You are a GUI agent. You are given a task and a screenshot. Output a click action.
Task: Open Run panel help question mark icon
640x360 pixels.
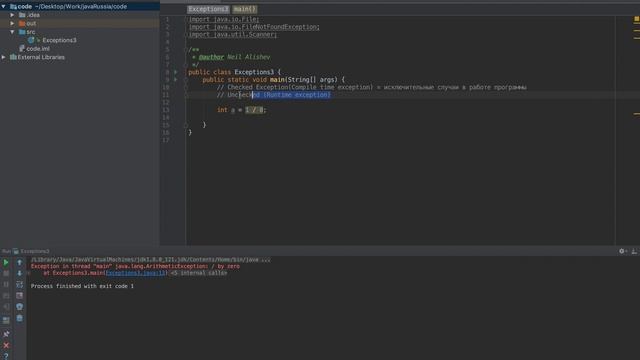6,356
